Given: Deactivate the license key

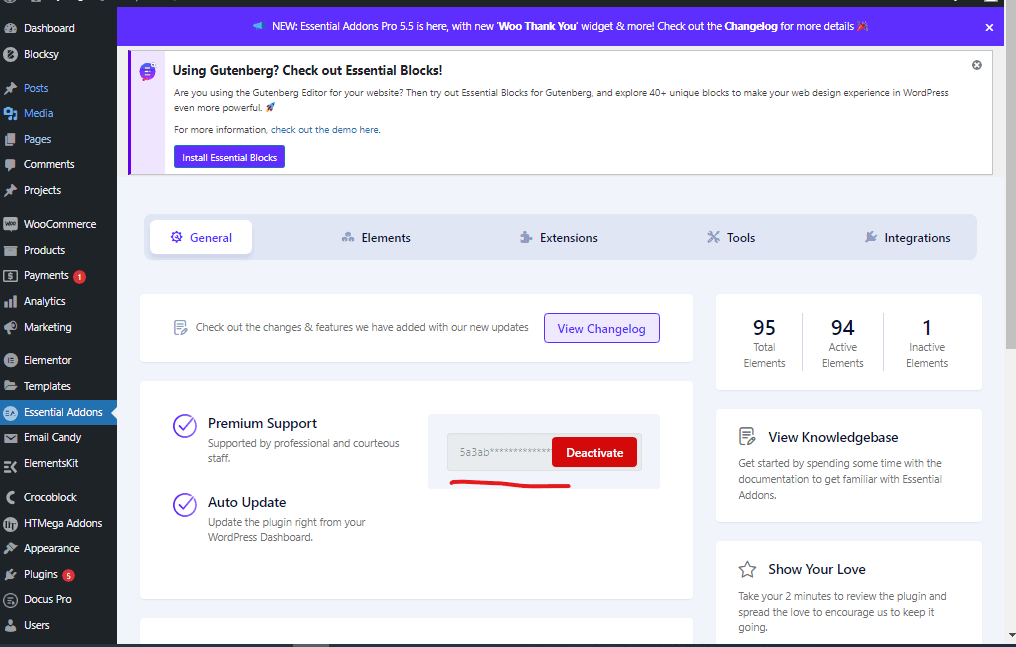Looking at the screenshot, I should 594,452.
